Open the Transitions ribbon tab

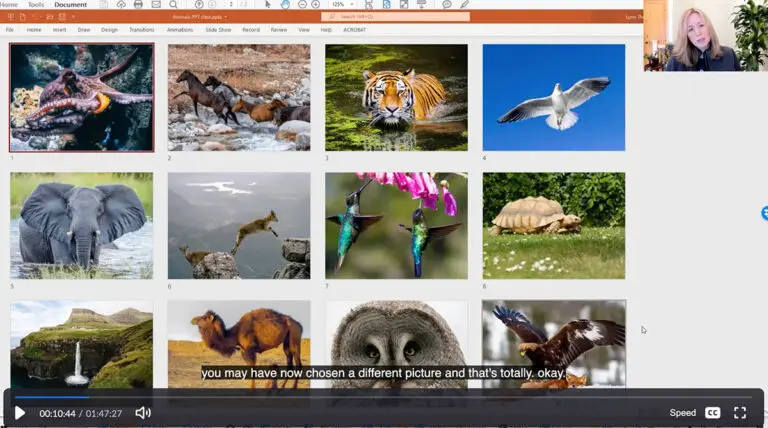(142, 30)
